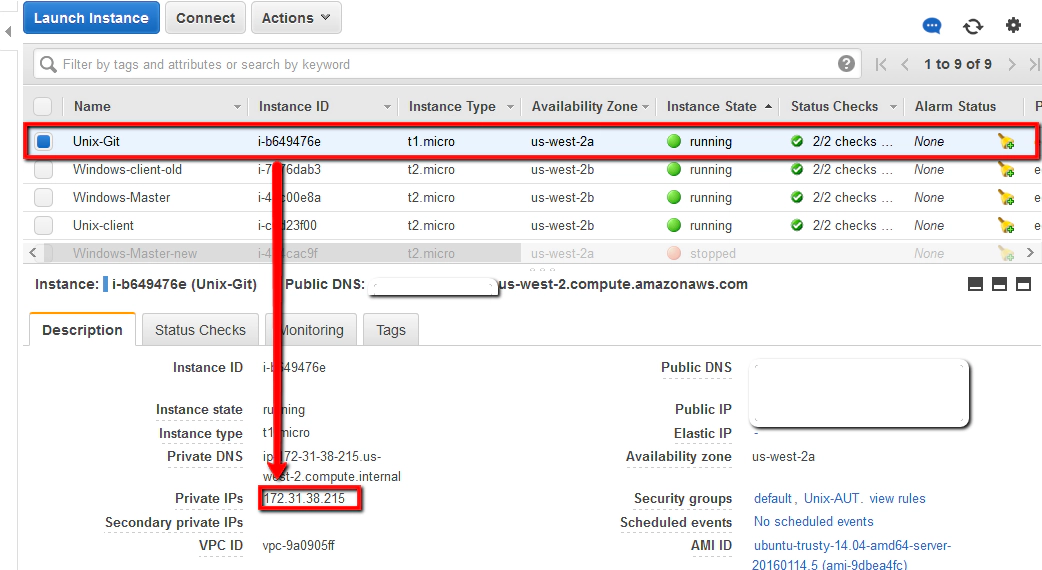The image size is (1042, 570).
Task: Click the alarm icon for Windows-client-old
Action: (x=1006, y=169)
